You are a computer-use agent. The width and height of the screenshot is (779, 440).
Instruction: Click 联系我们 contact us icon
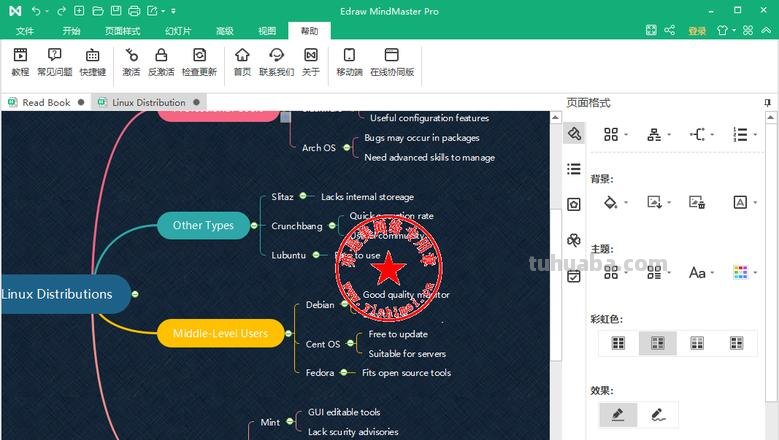pyautogui.click(x=277, y=62)
